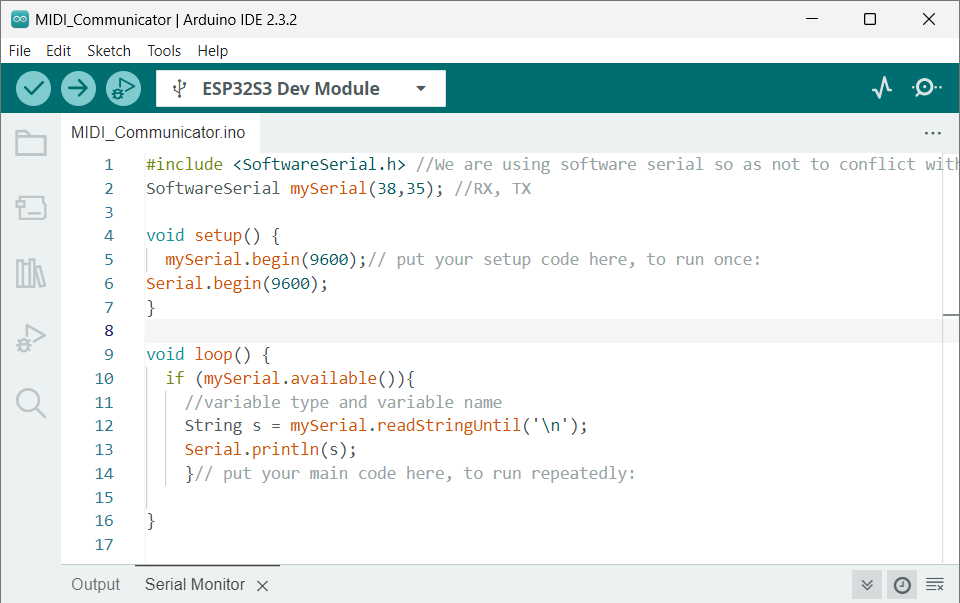Viewport: 960px width, 603px height.
Task: Open the Edit menu
Action: 58,51
